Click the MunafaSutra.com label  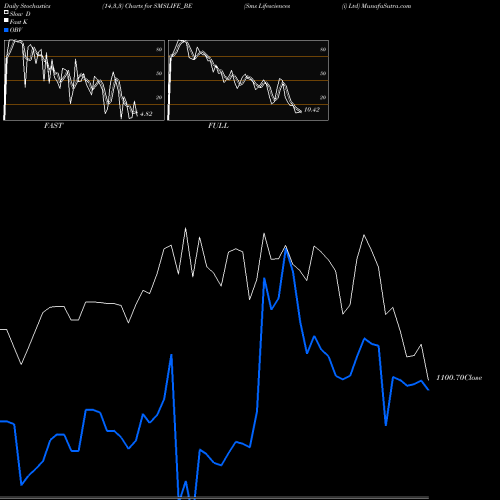tap(386, 6)
